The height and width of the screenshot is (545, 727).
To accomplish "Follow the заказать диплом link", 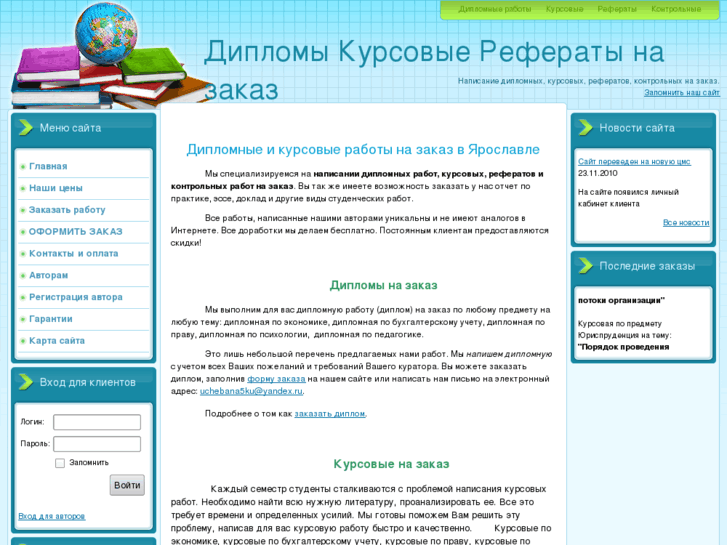I will coord(330,413).
